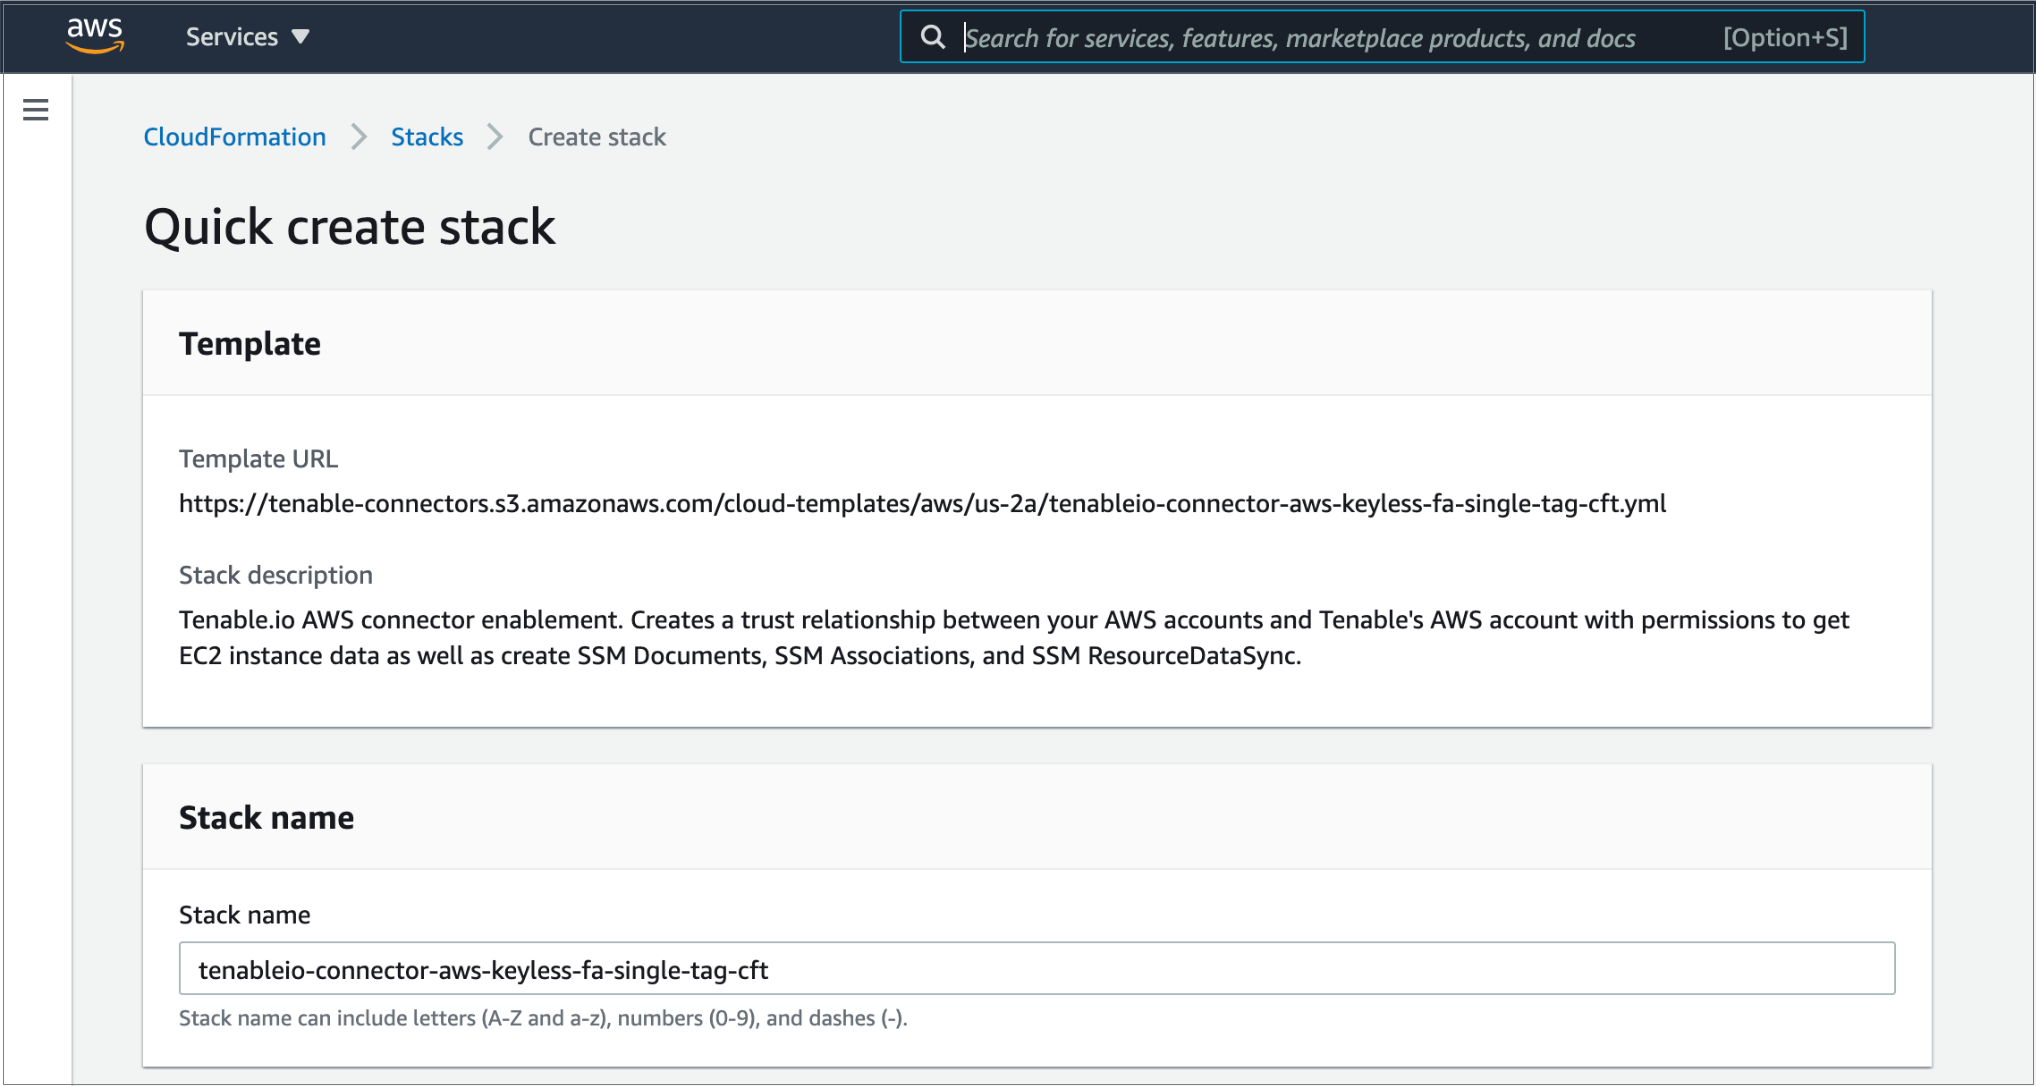Click the Stack name section header
Viewport: 2036px width, 1086px height.
point(266,818)
